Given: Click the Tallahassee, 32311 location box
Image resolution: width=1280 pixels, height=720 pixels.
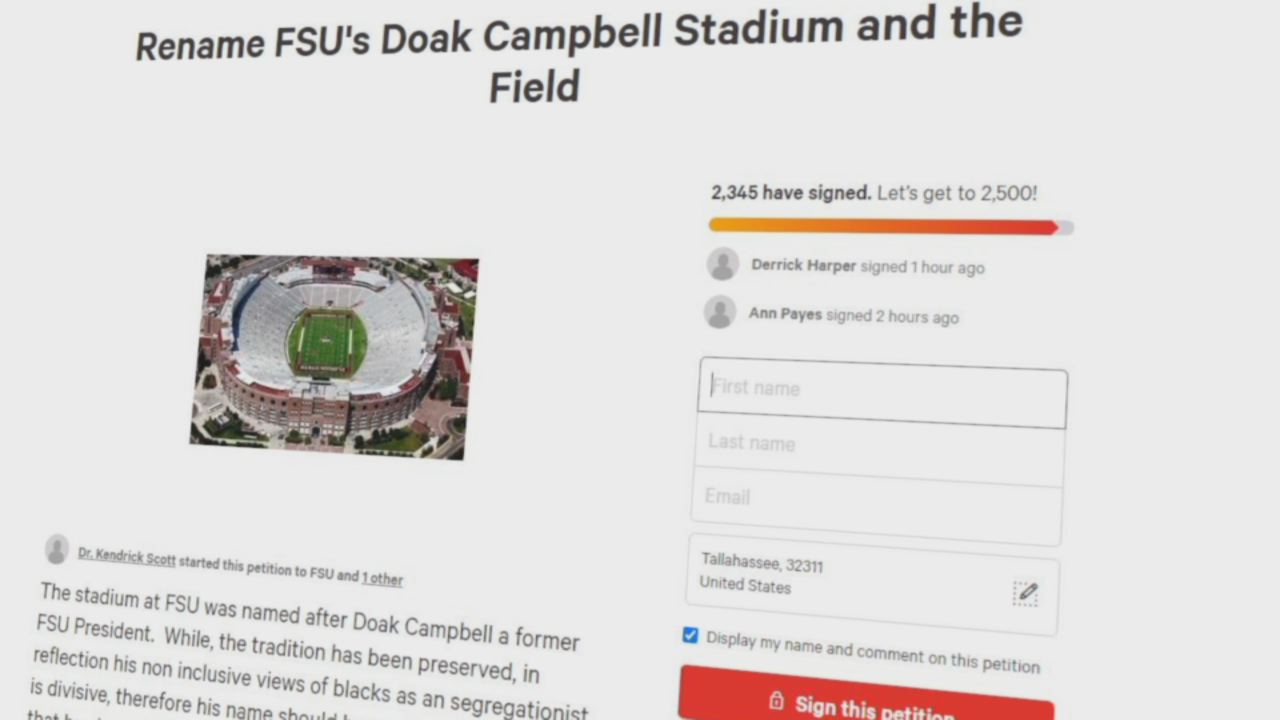Looking at the screenshot, I should coord(872,583).
